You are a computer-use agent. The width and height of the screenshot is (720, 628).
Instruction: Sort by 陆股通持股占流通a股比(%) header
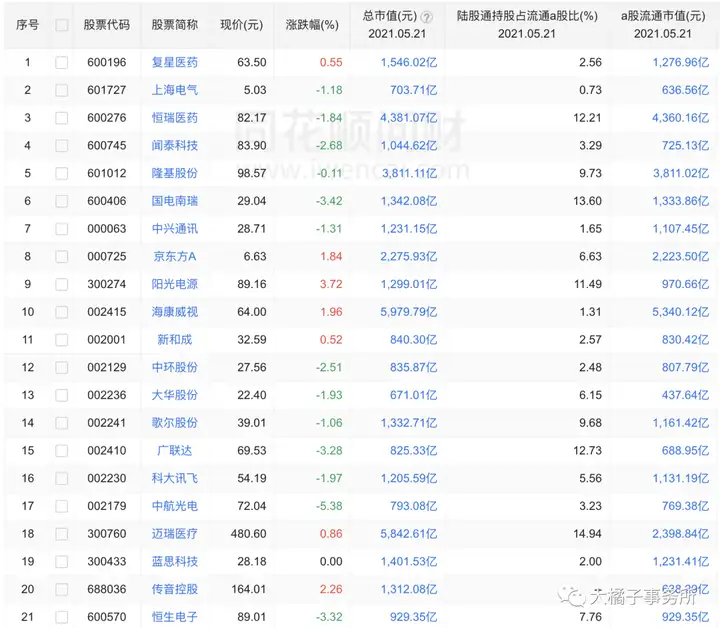(527, 16)
